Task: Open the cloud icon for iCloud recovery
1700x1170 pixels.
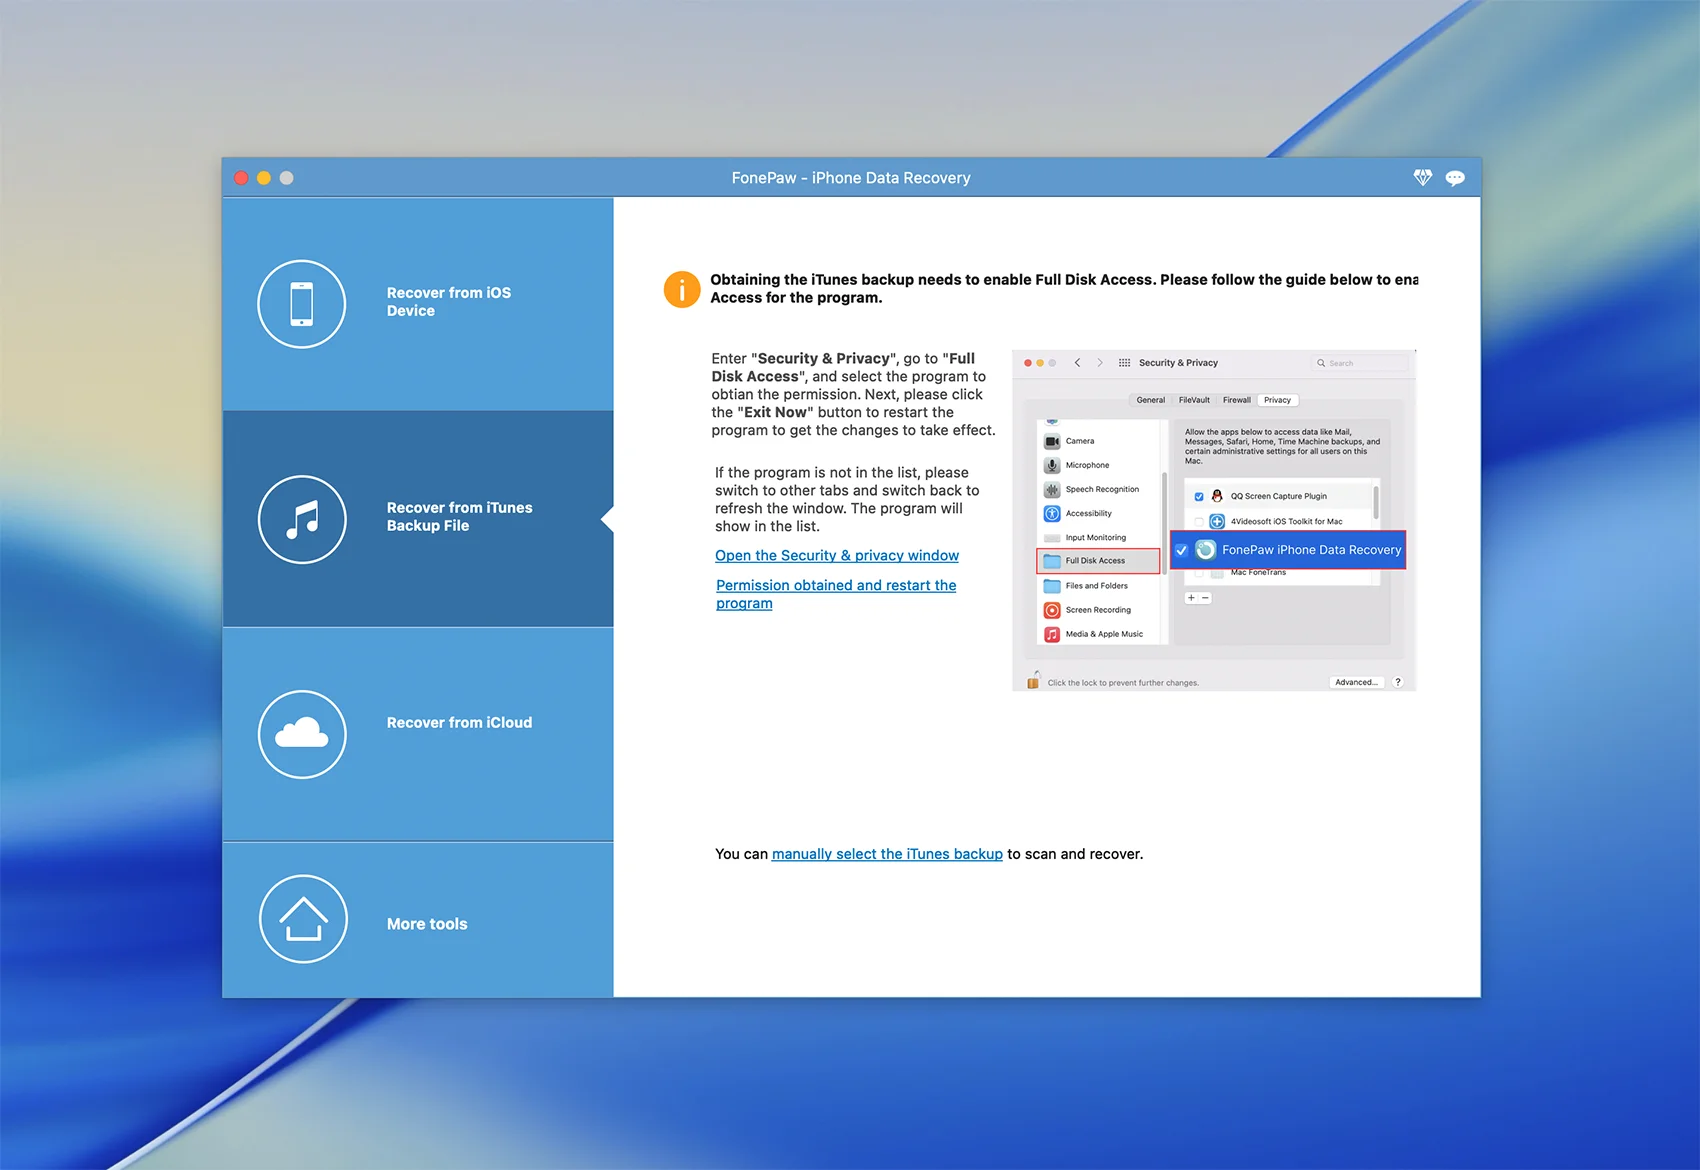Action: (x=302, y=734)
